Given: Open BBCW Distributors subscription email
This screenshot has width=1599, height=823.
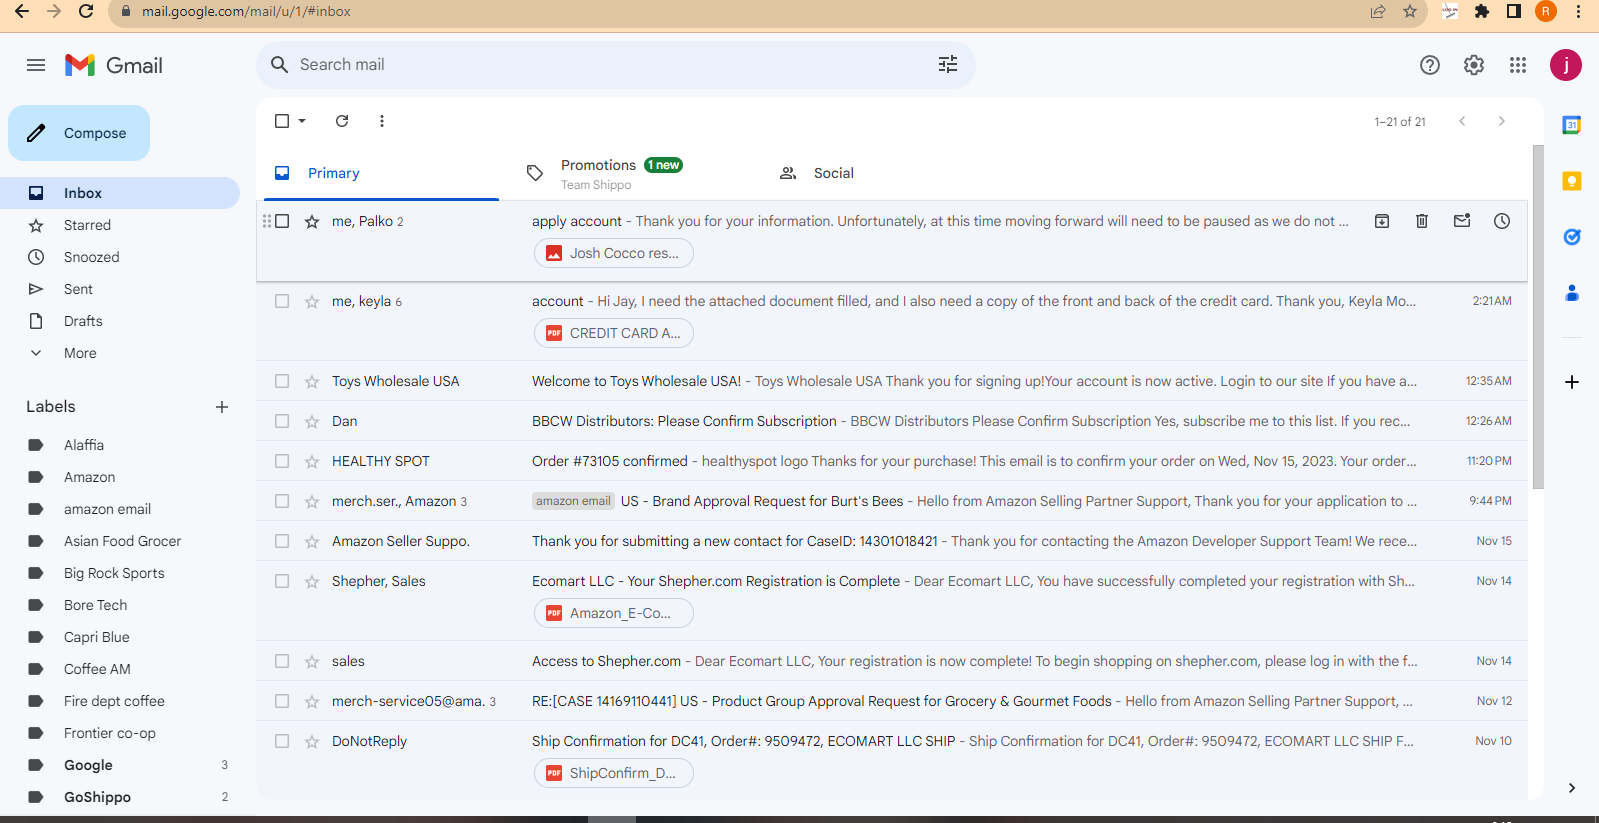Looking at the screenshot, I should (x=892, y=421).
